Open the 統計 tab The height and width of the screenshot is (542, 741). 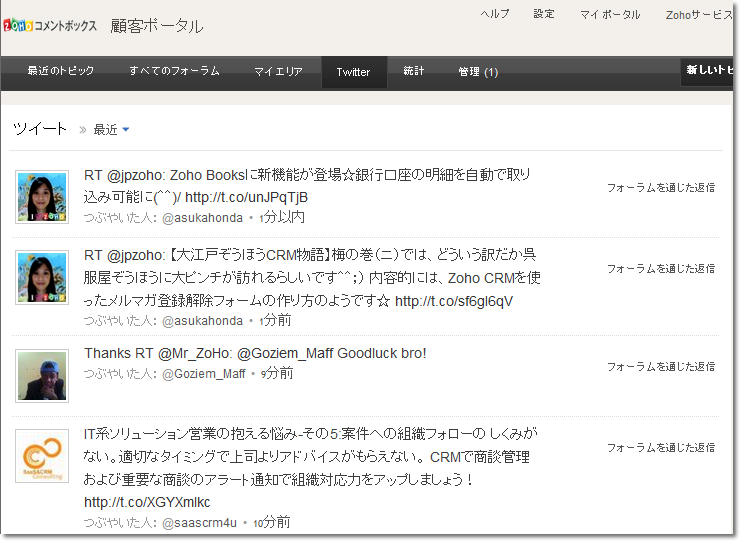pyautogui.click(x=414, y=71)
